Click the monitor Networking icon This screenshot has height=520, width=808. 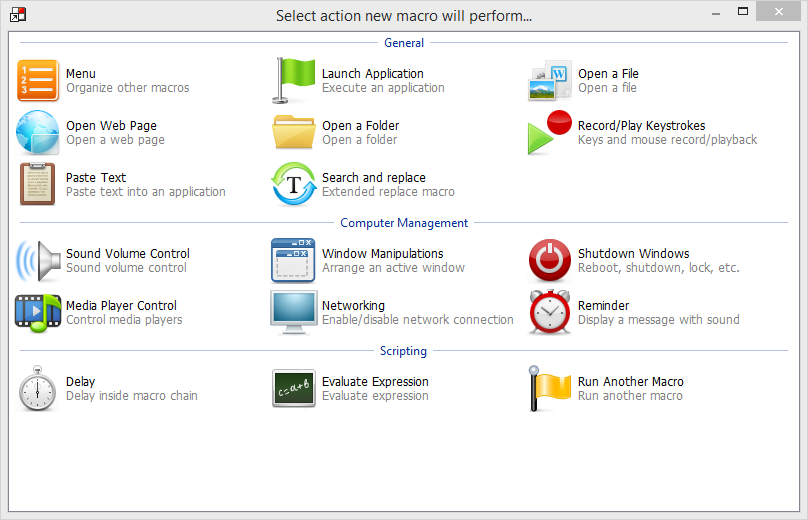pos(293,312)
